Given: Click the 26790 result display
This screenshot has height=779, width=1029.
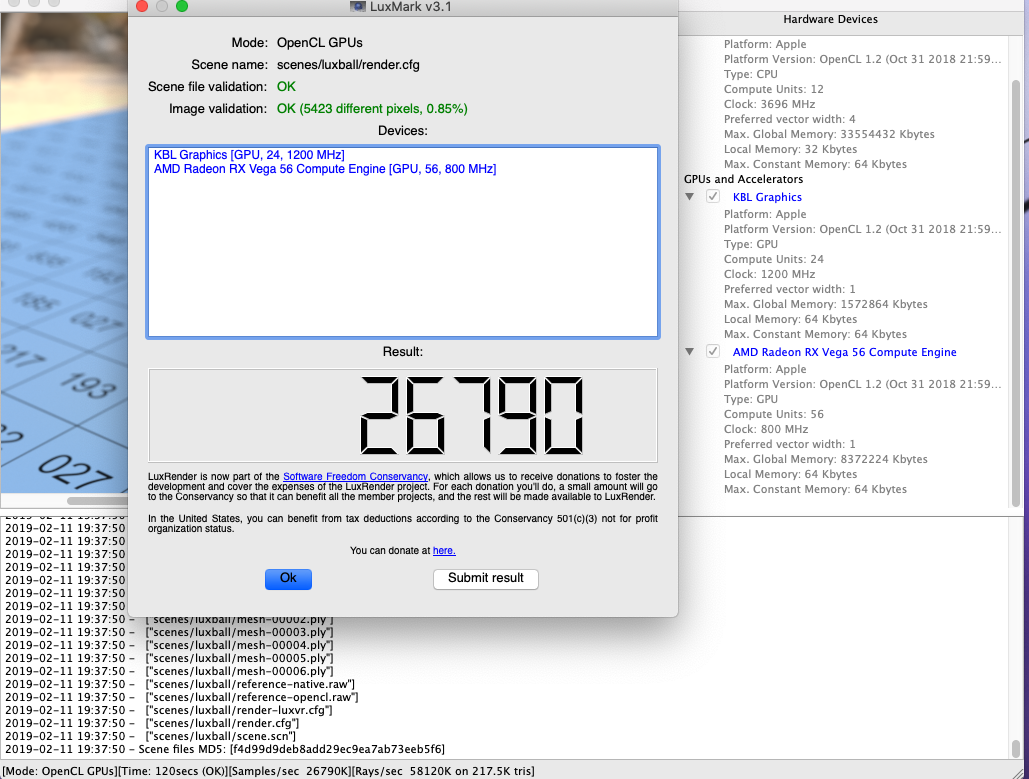Looking at the screenshot, I should (402, 415).
